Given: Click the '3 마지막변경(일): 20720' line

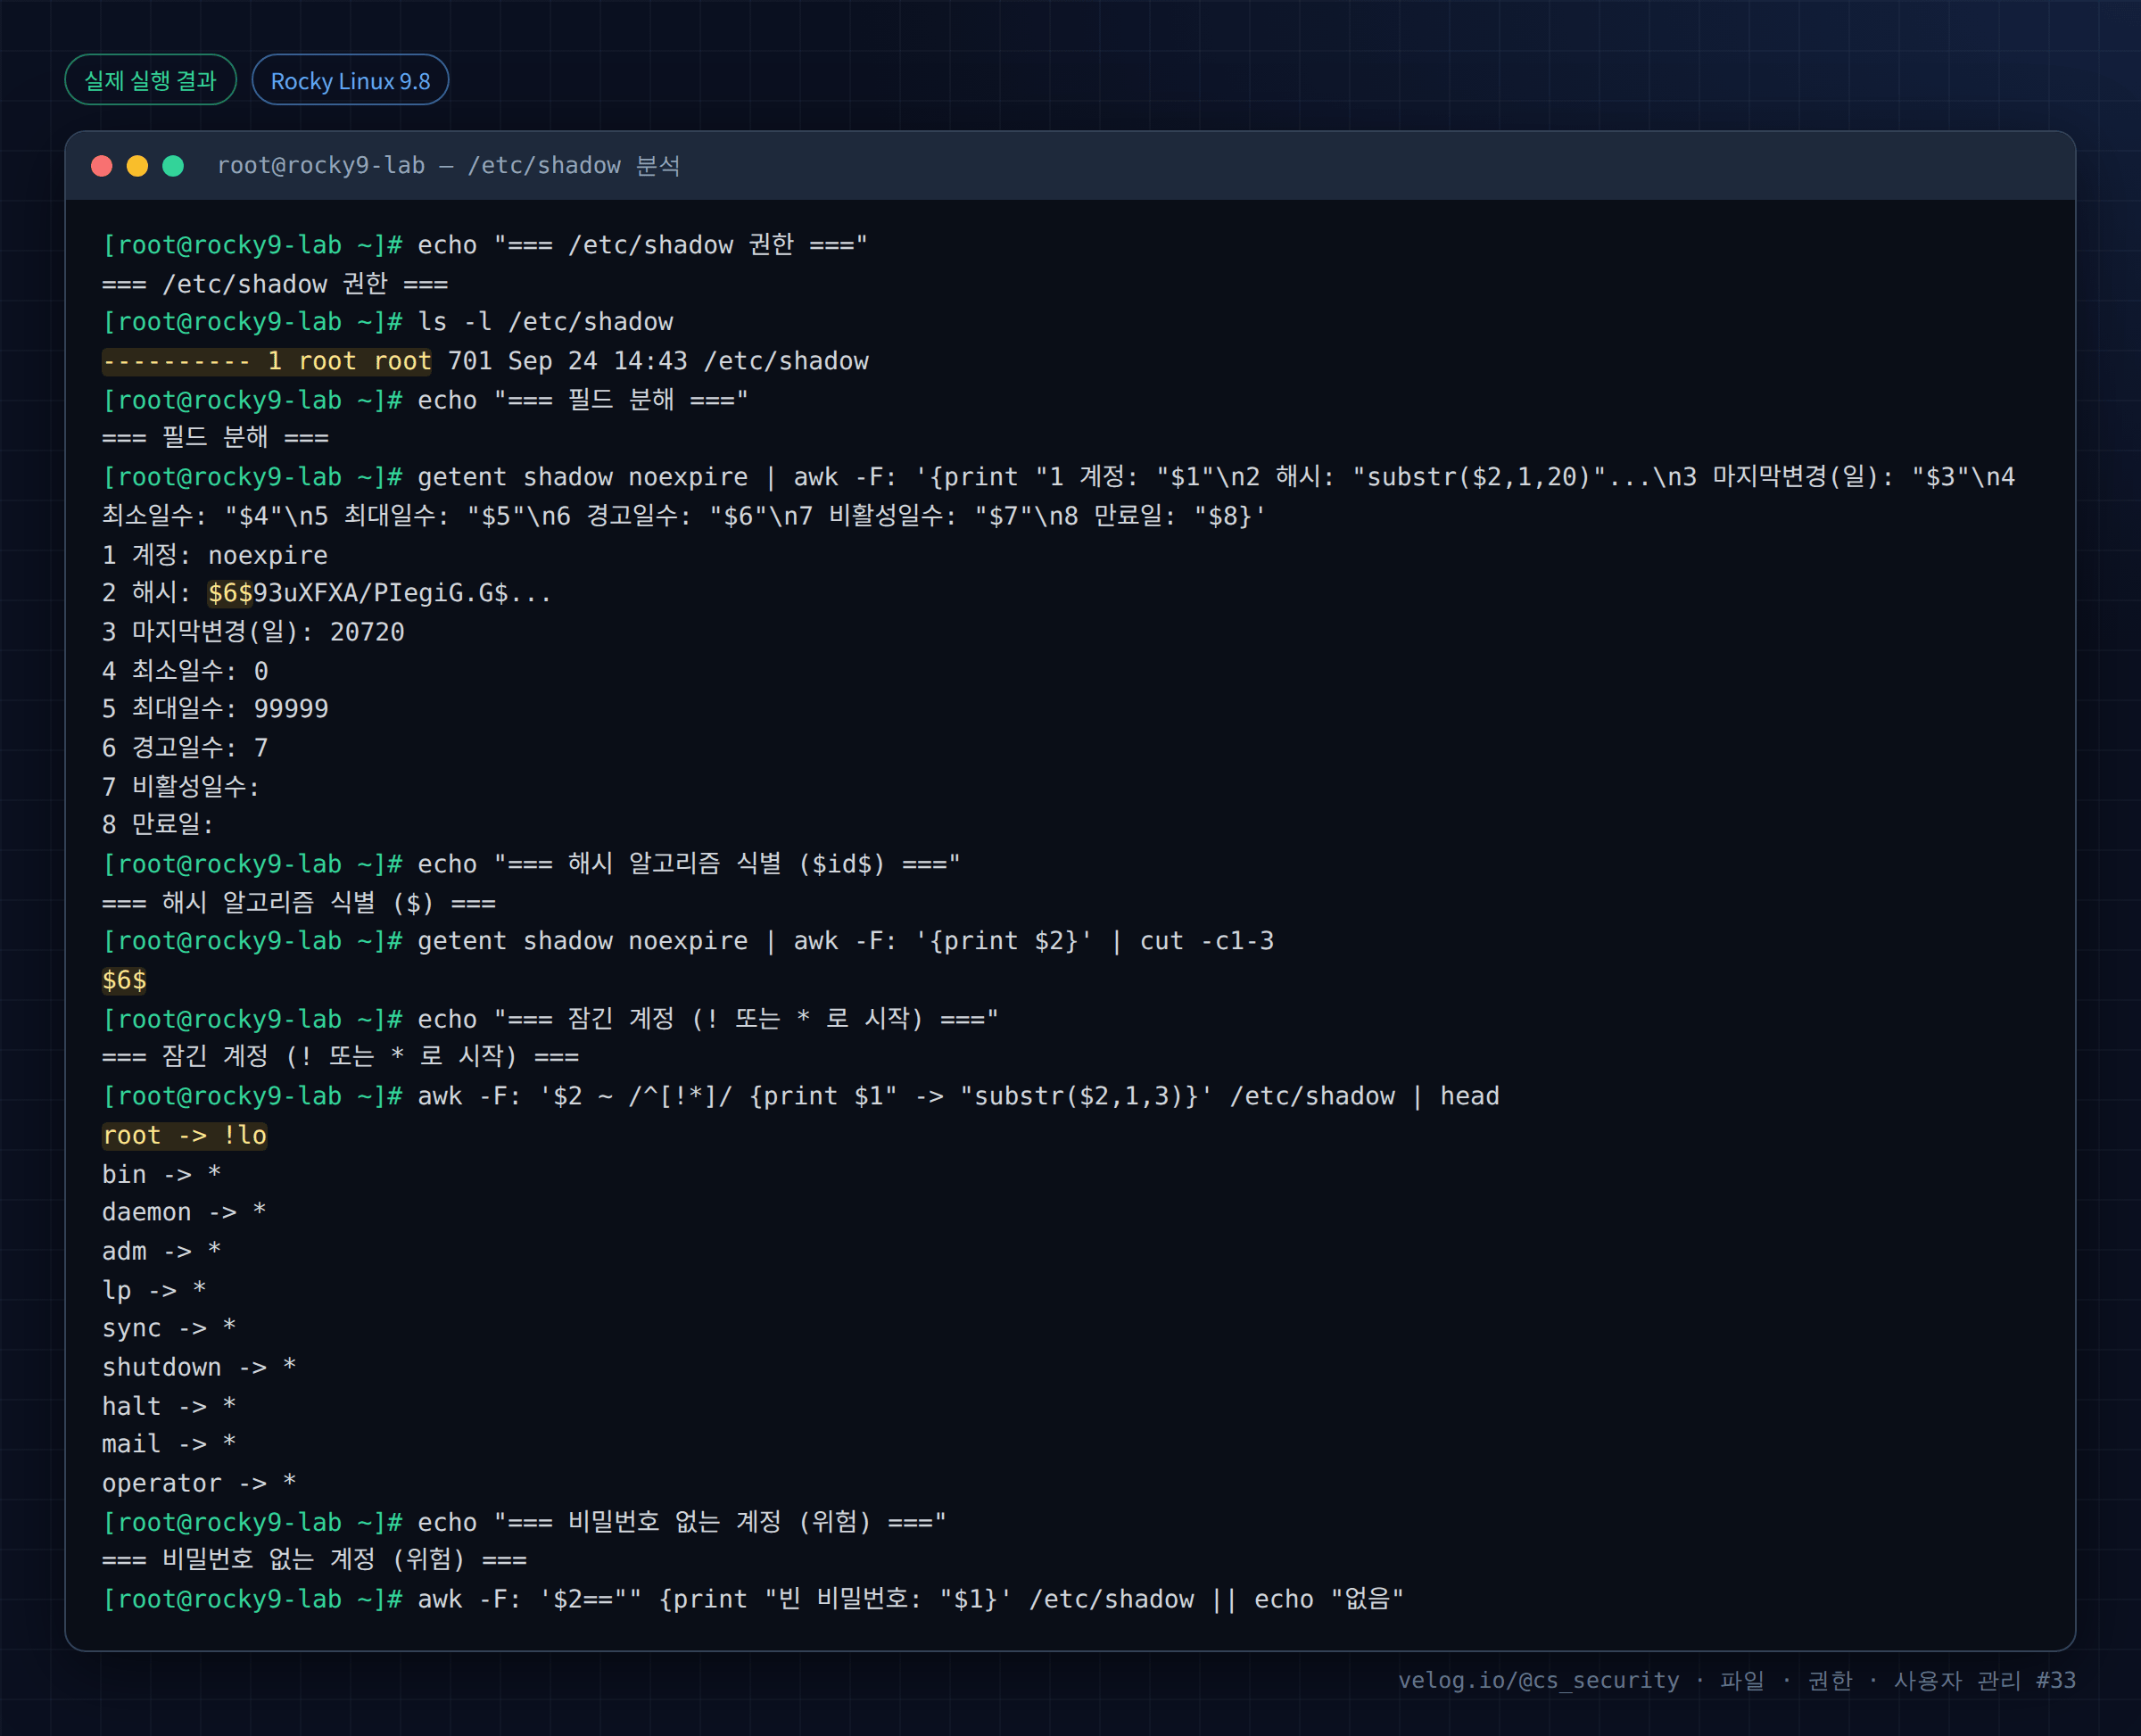Looking at the screenshot, I should tap(253, 632).
